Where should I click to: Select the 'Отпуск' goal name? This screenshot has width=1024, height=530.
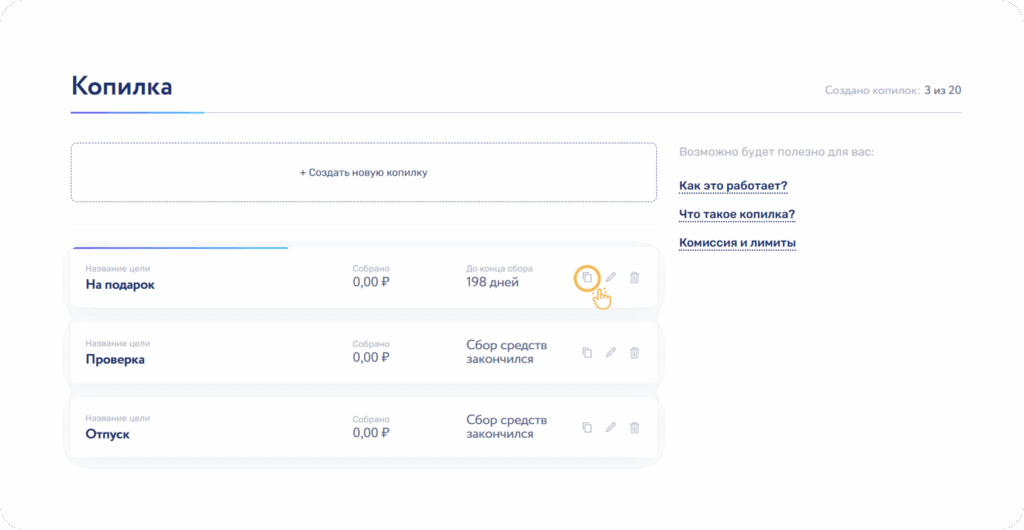[x=107, y=434]
